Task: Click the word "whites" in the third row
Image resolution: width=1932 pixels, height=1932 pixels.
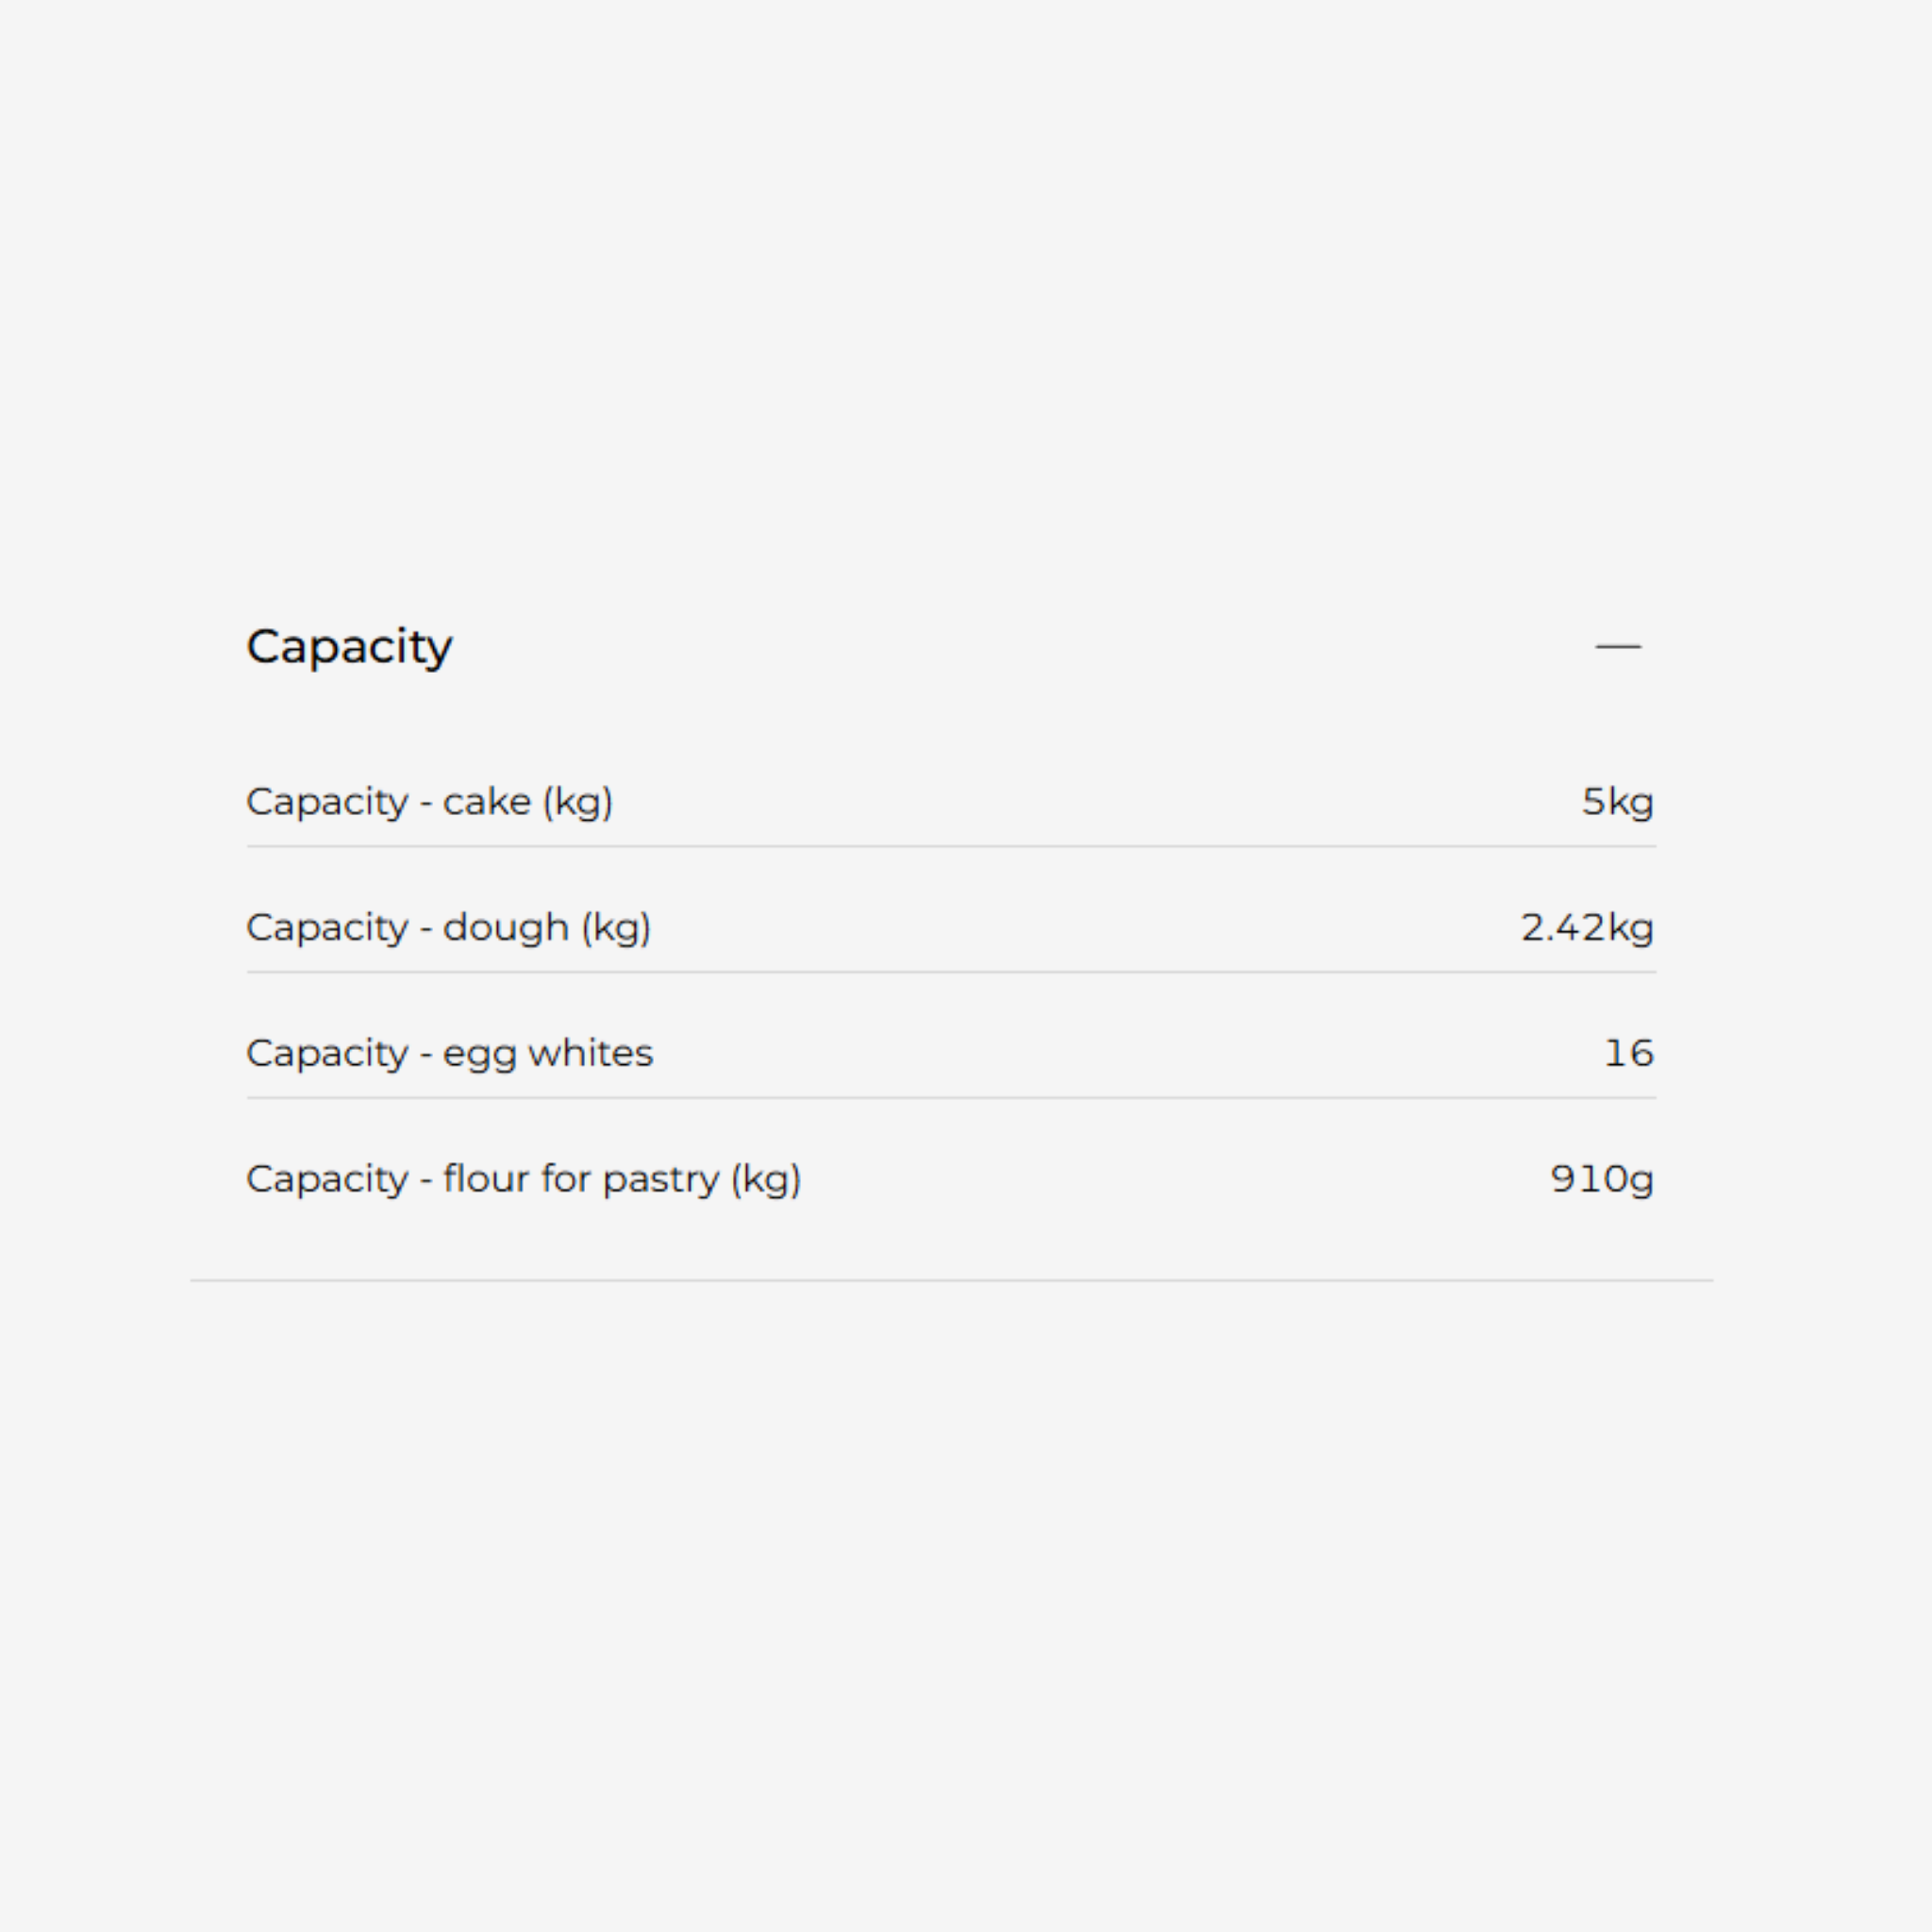Action: pos(590,1053)
